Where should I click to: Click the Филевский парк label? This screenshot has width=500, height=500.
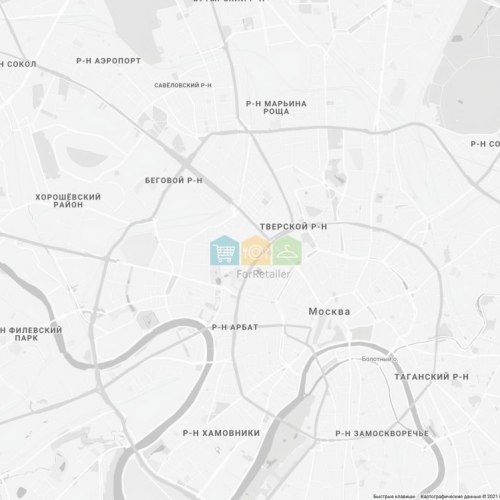[x=31, y=334]
